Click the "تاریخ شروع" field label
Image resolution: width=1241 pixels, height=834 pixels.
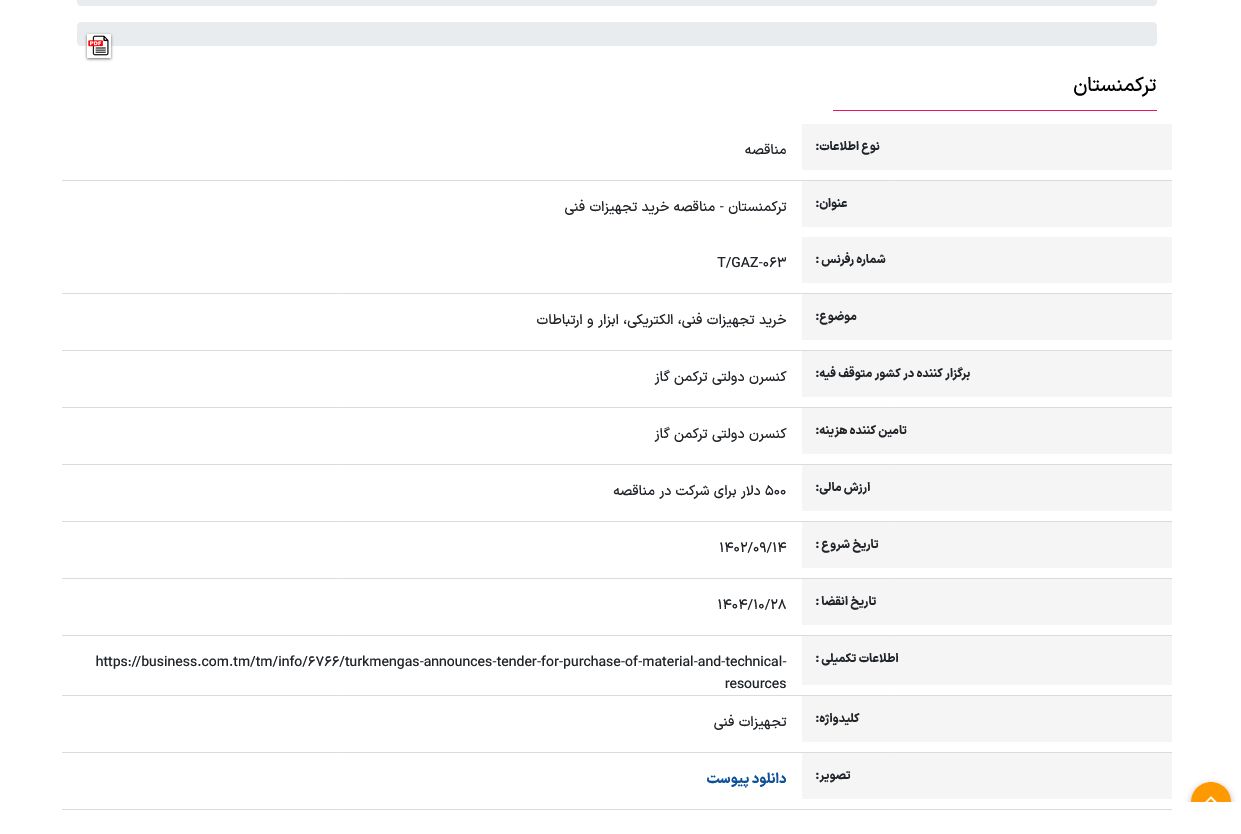pos(846,545)
